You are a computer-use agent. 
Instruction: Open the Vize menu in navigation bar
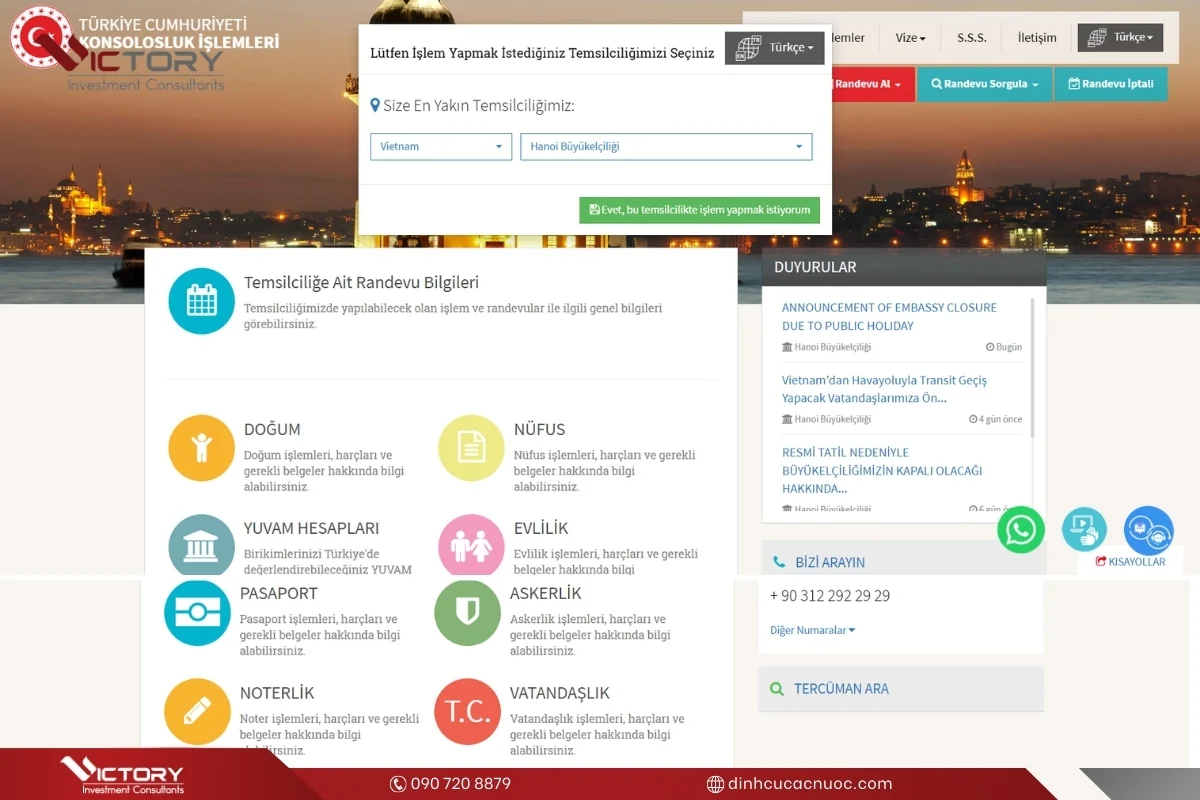tap(910, 38)
